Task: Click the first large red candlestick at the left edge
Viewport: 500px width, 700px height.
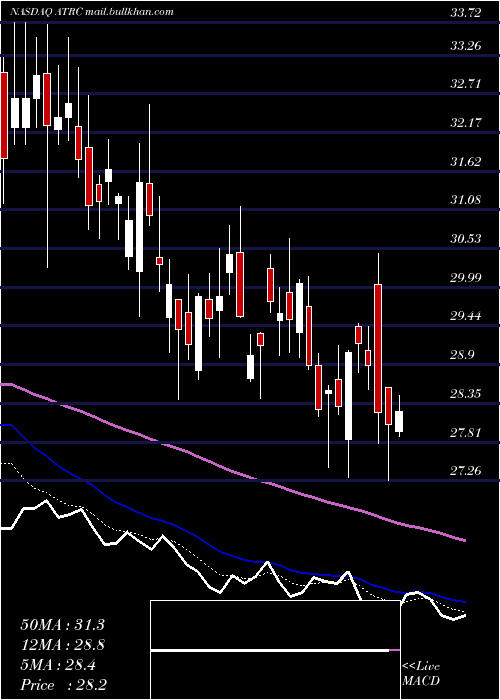Action: pyautogui.click(x=4, y=115)
